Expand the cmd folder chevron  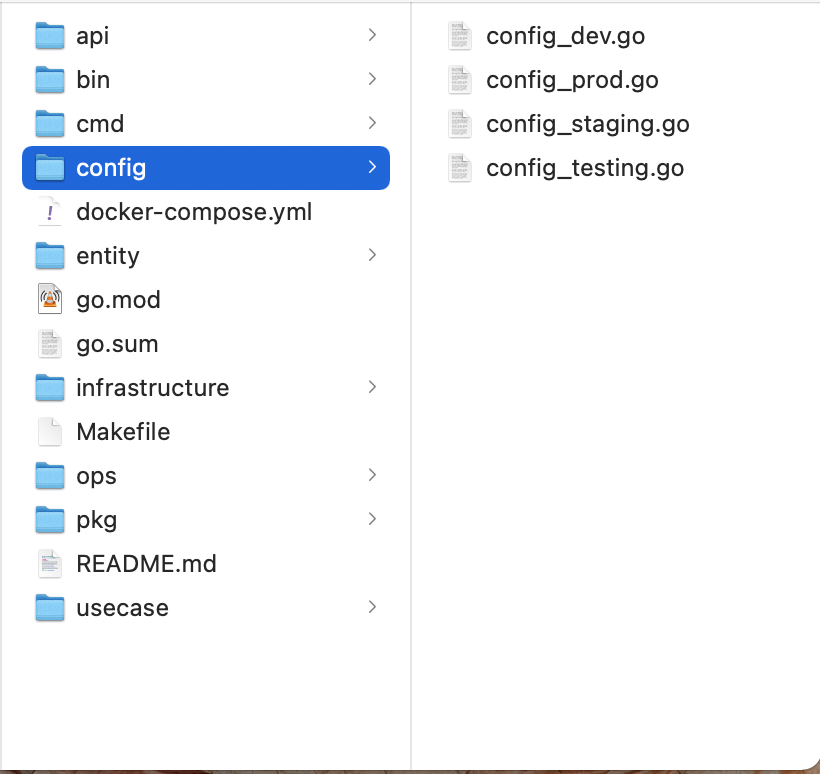372,123
